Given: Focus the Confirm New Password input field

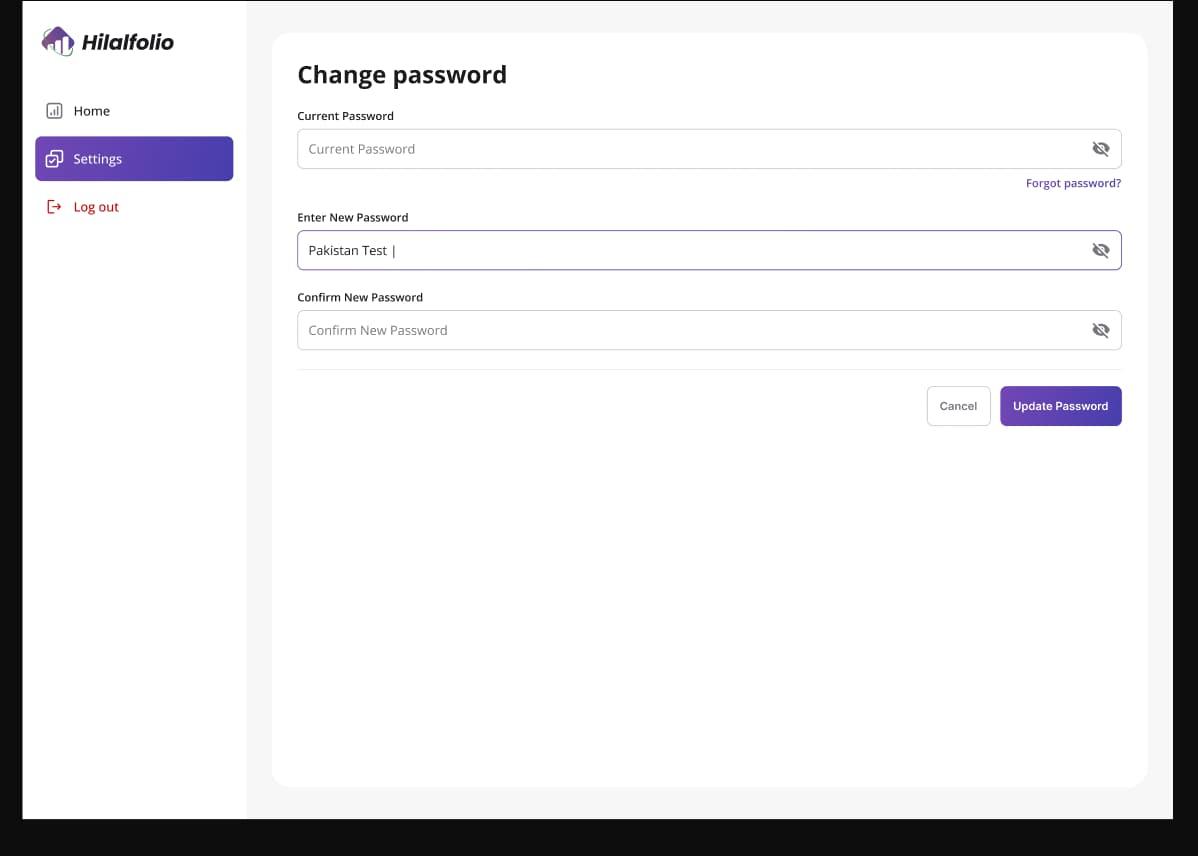Looking at the screenshot, I should click(709, 330).
